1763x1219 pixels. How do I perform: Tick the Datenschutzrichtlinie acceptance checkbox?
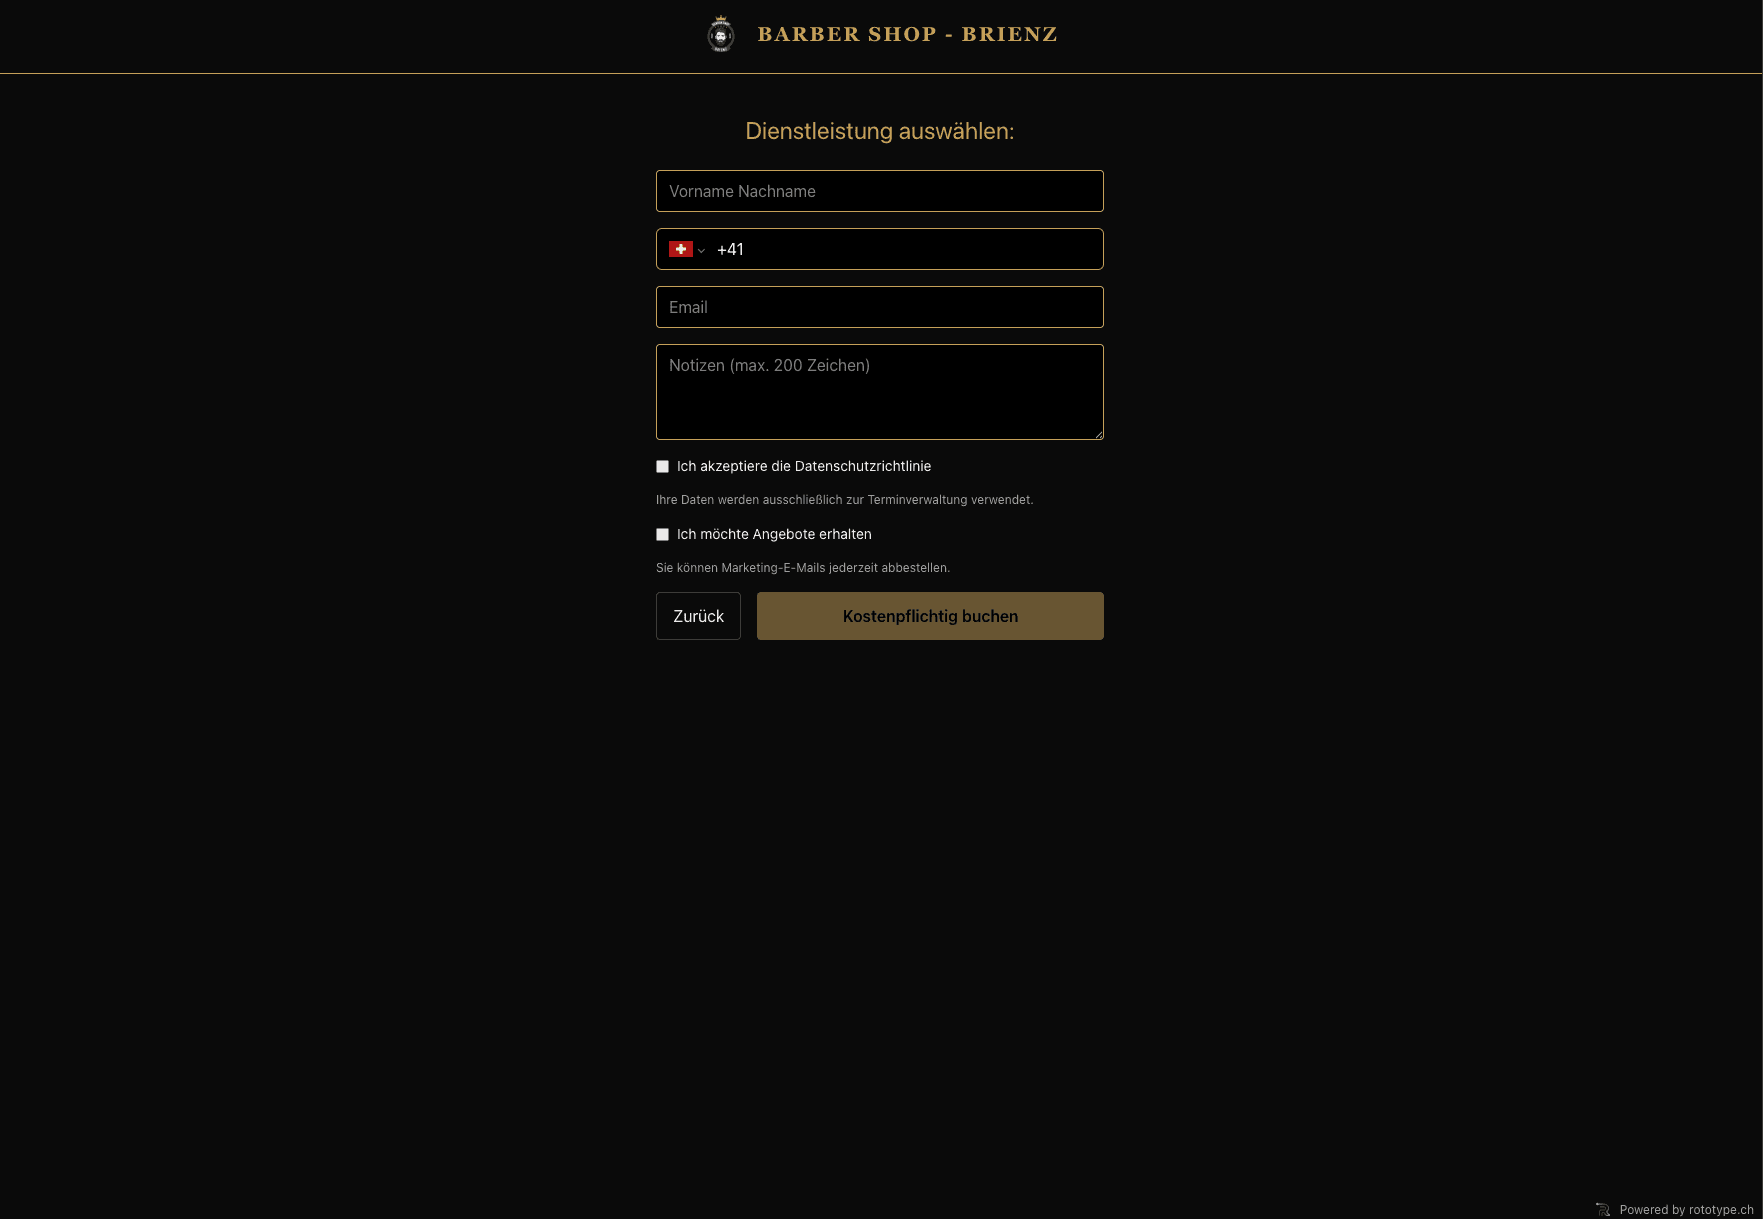pyautogui.click(x=662, y=467)
